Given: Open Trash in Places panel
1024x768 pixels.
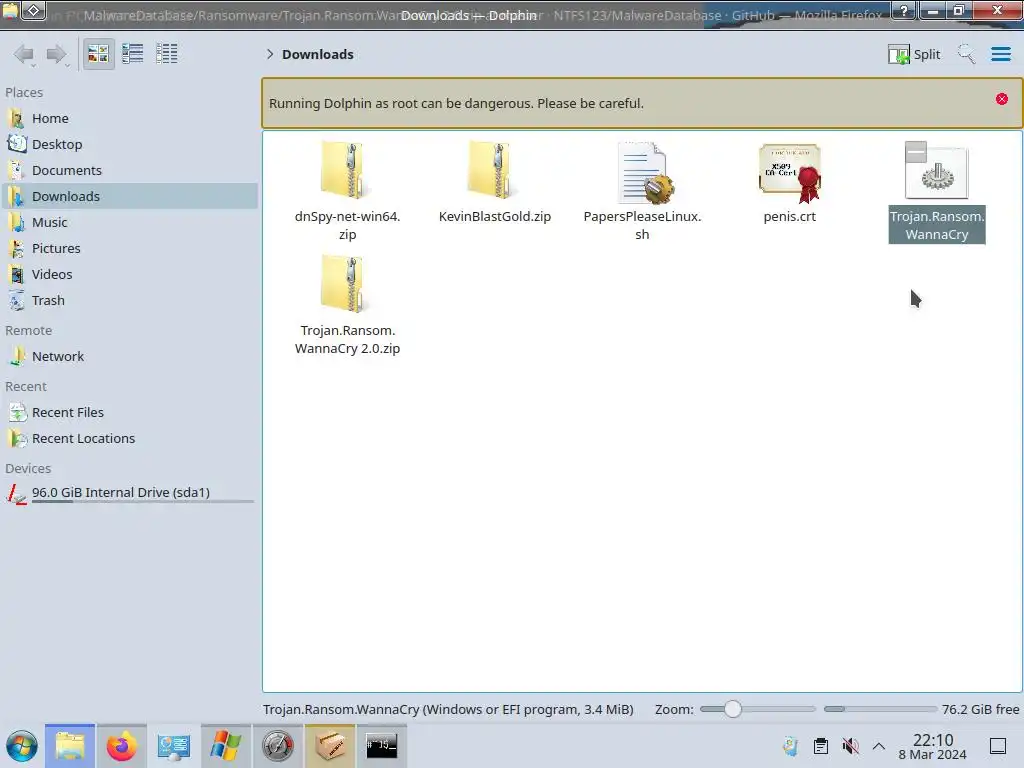Looking at the screenshot, I should [131, 300].
